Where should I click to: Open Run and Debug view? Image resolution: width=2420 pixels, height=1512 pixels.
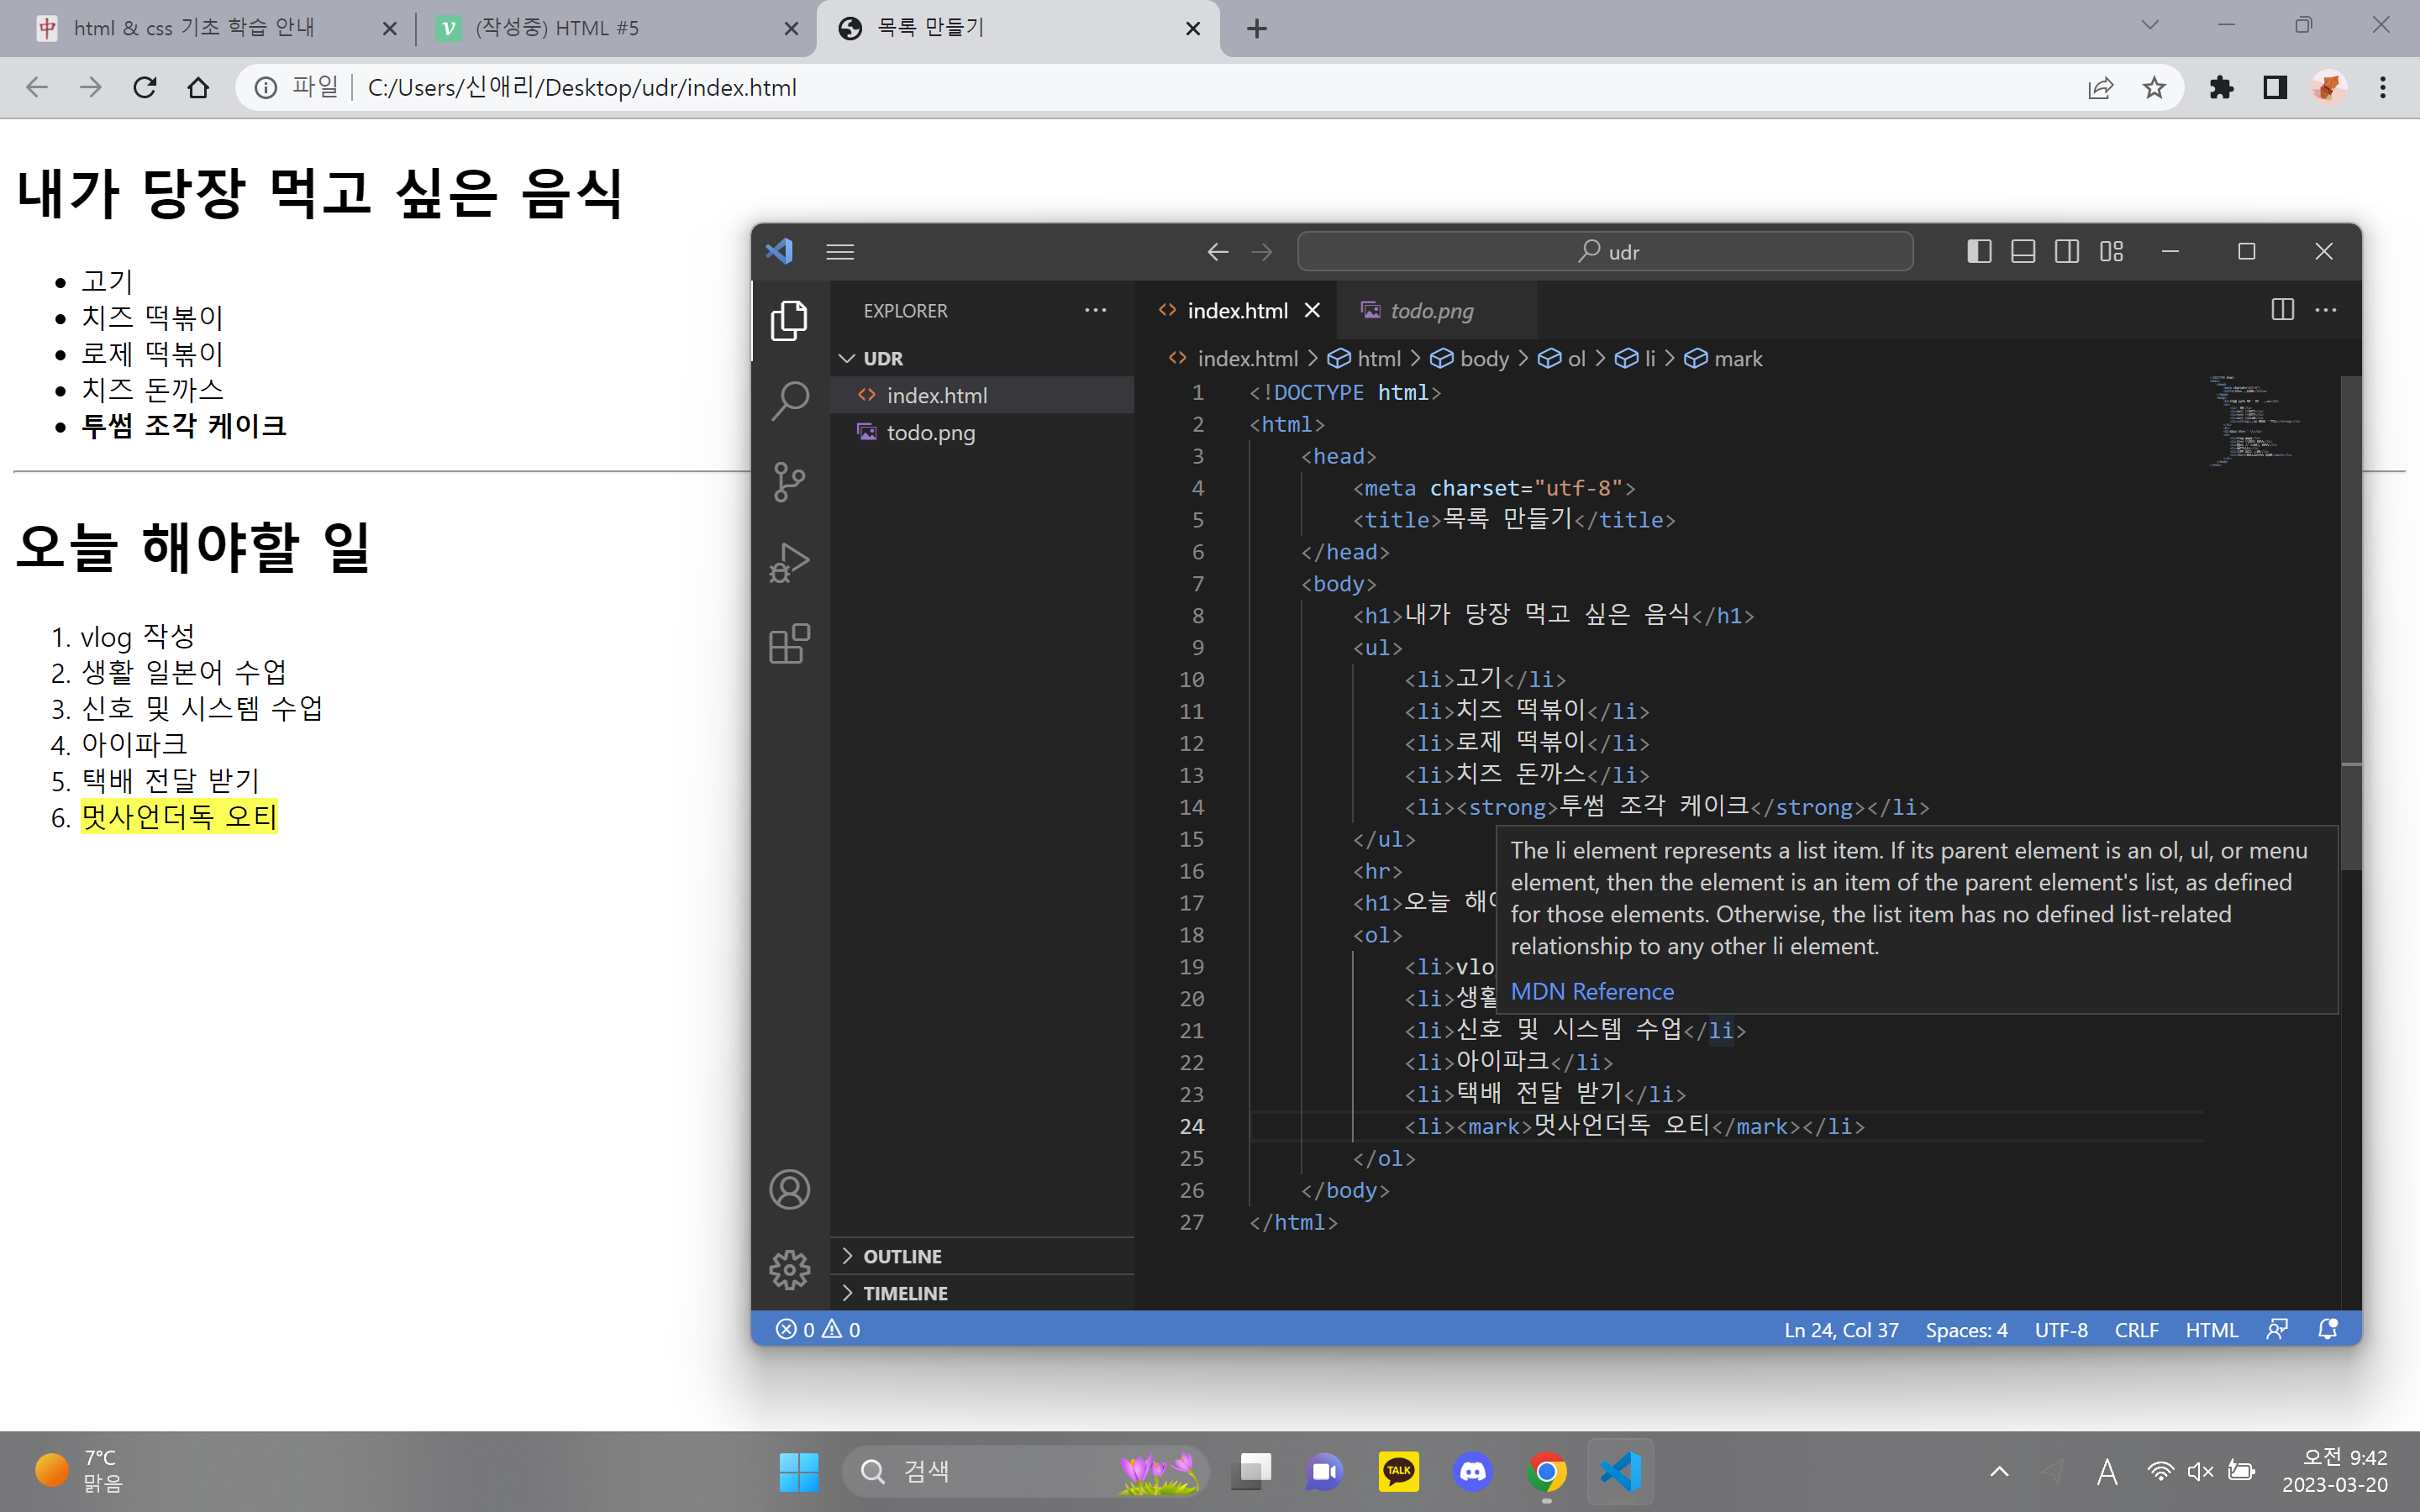coord(789,563)
